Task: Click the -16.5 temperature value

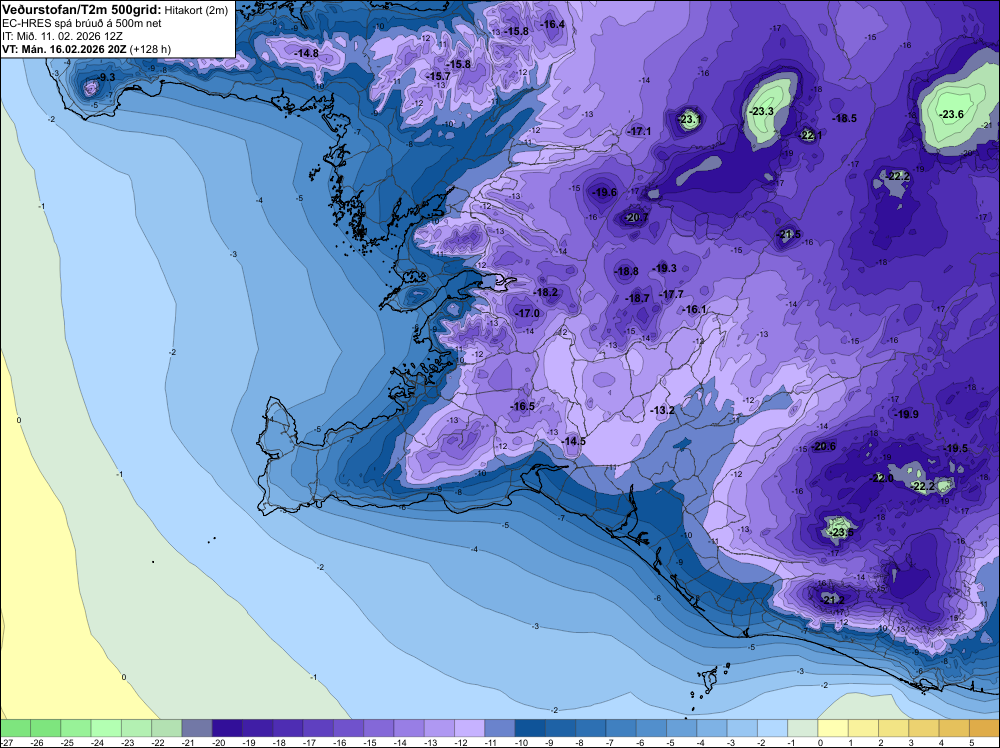Action: [x=522, y=406]
